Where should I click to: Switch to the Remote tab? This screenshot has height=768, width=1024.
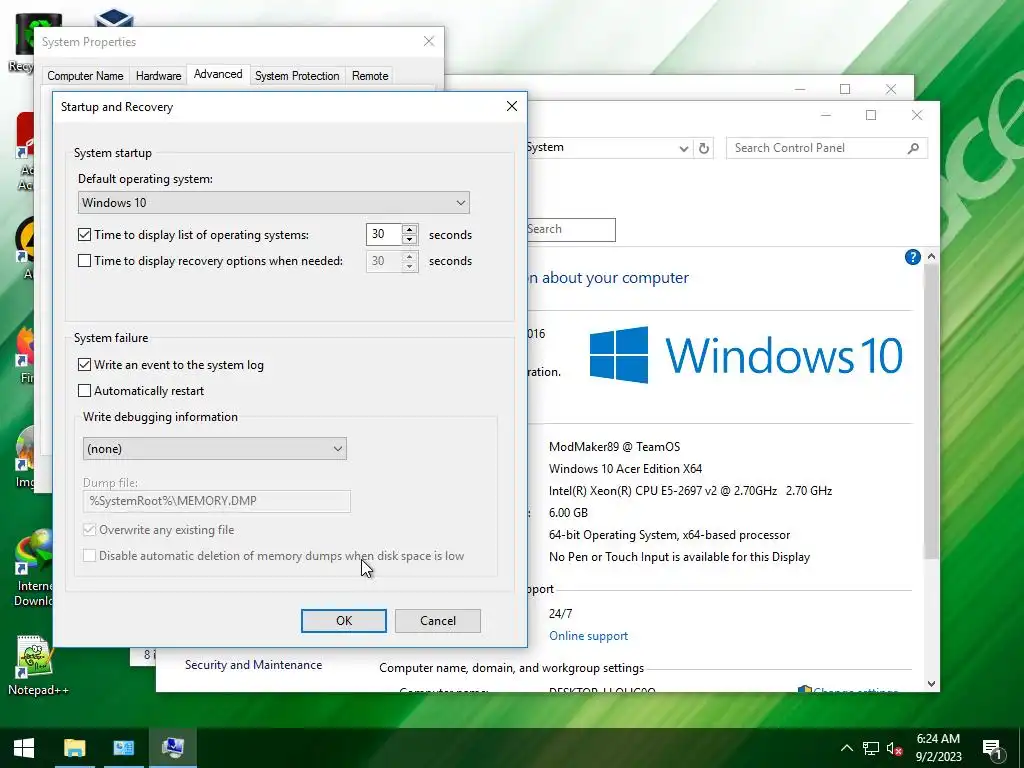coord(370,76)
